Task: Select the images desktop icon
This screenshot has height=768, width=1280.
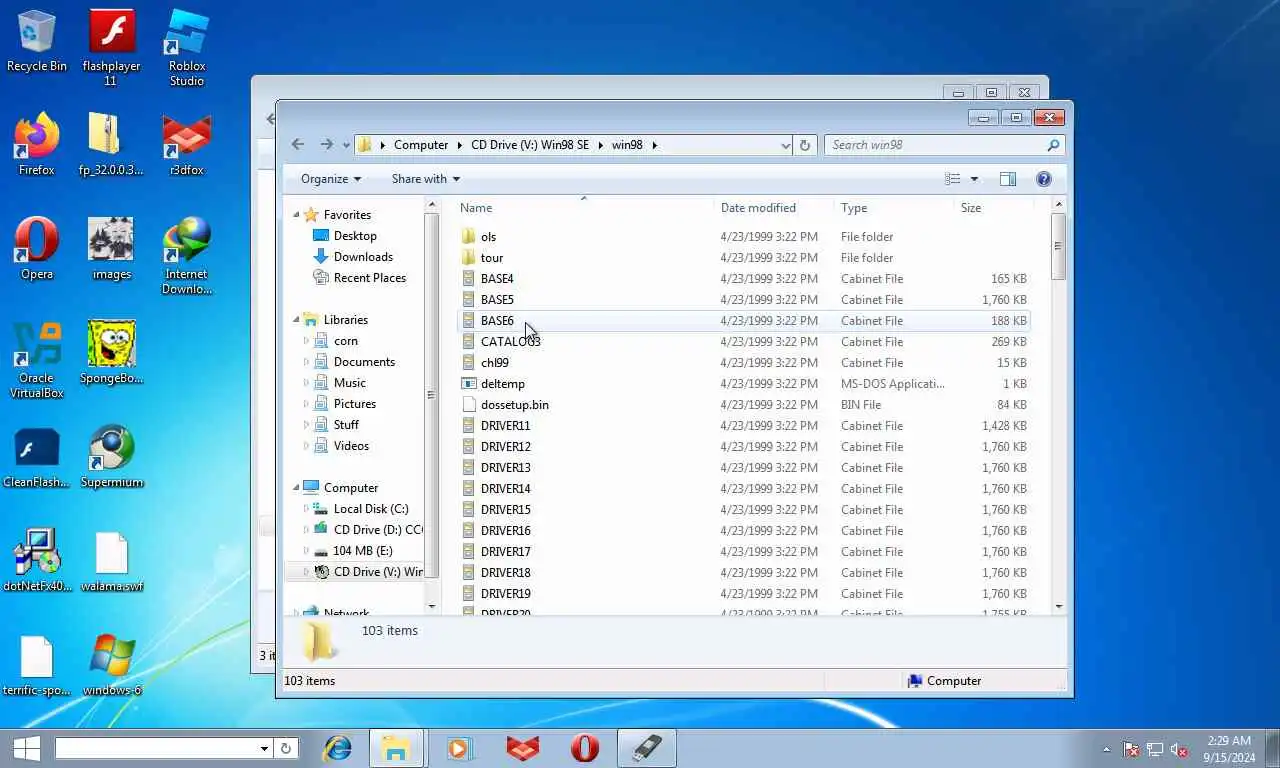Action: (111, 248)
